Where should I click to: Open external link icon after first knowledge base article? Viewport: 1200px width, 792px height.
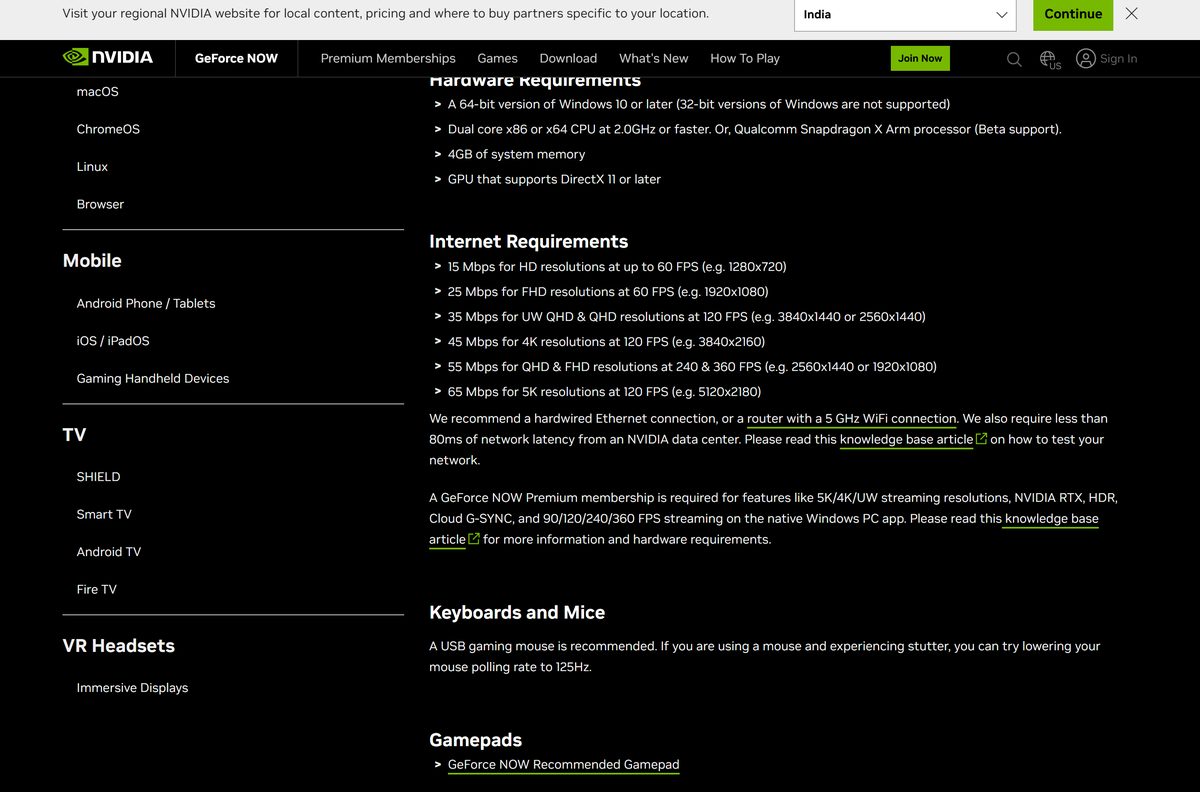pyautogui.click(x=982, y=439)
